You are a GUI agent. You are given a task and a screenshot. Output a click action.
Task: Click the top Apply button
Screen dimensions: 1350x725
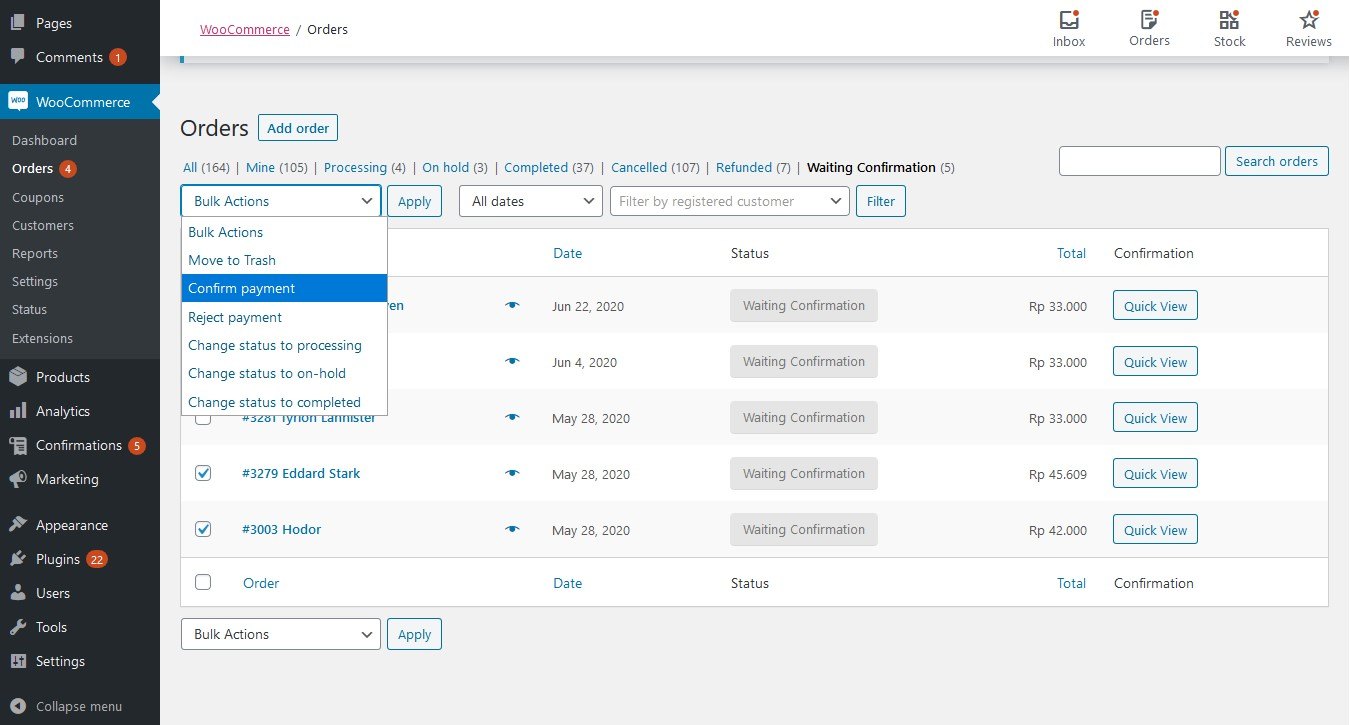414,201
